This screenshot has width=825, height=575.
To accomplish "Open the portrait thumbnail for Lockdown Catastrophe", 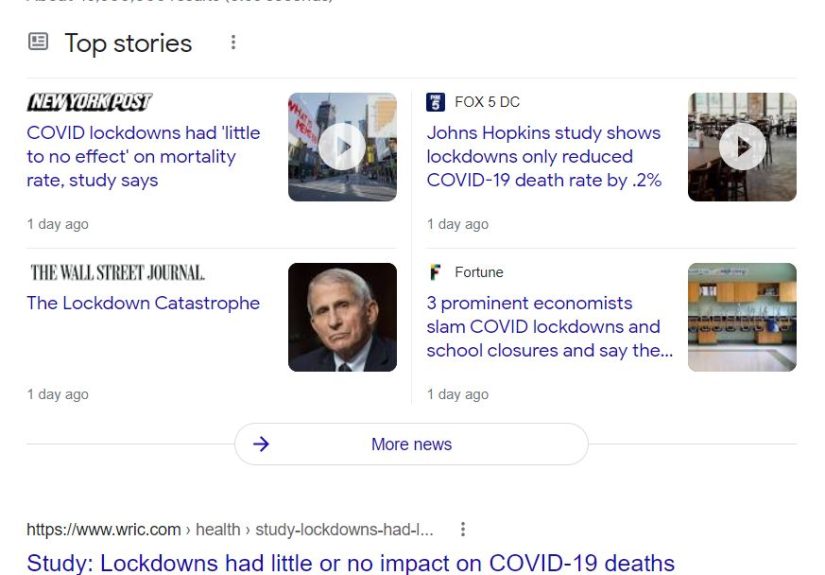I will click(x=342, y=317).
